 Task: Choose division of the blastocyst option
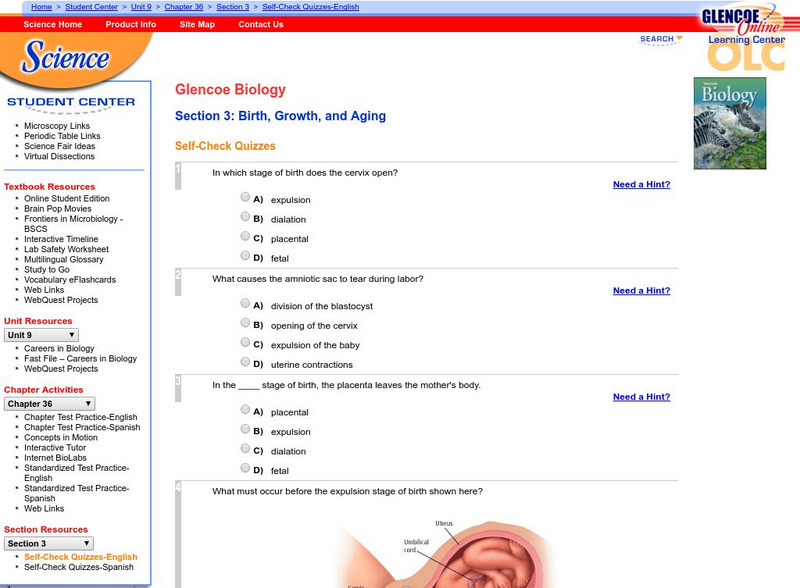point(245,303)
